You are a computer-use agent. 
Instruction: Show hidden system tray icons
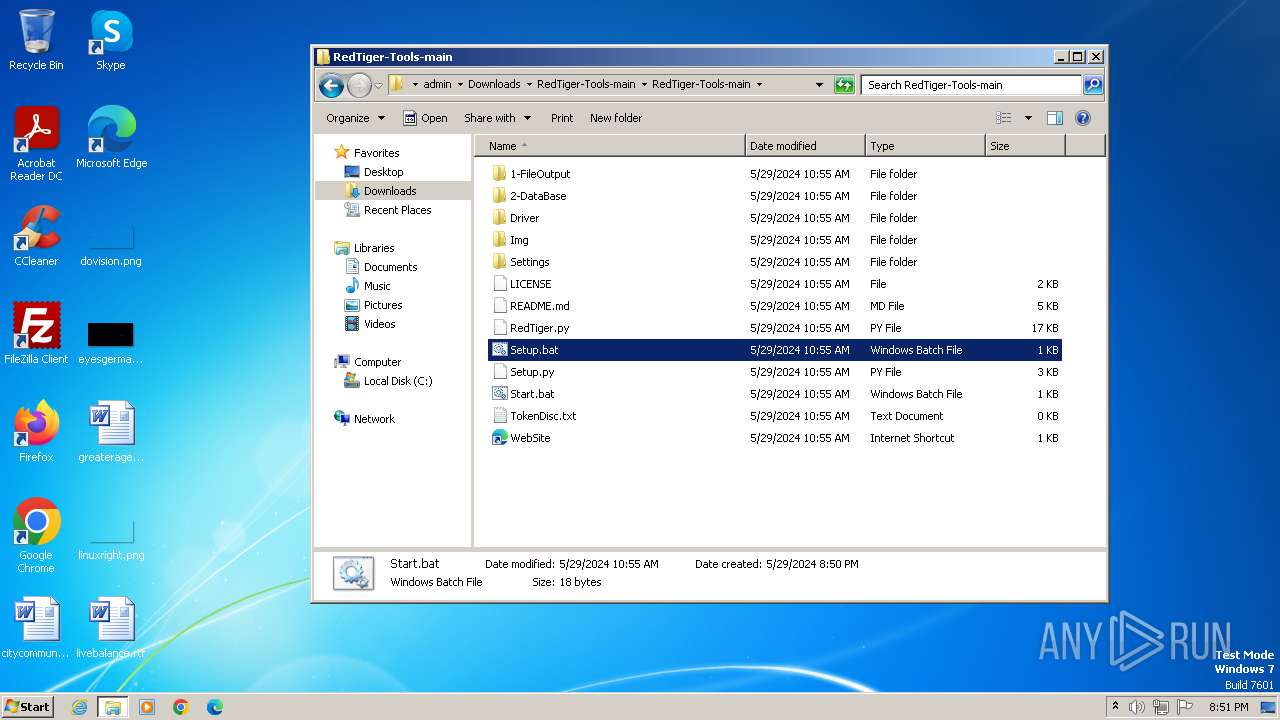(x=1115, y=706)
